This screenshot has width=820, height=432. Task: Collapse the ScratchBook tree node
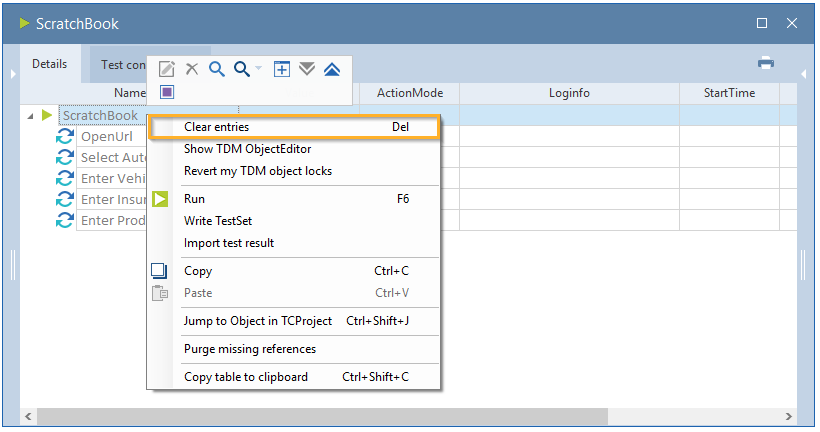pos(30,116)
